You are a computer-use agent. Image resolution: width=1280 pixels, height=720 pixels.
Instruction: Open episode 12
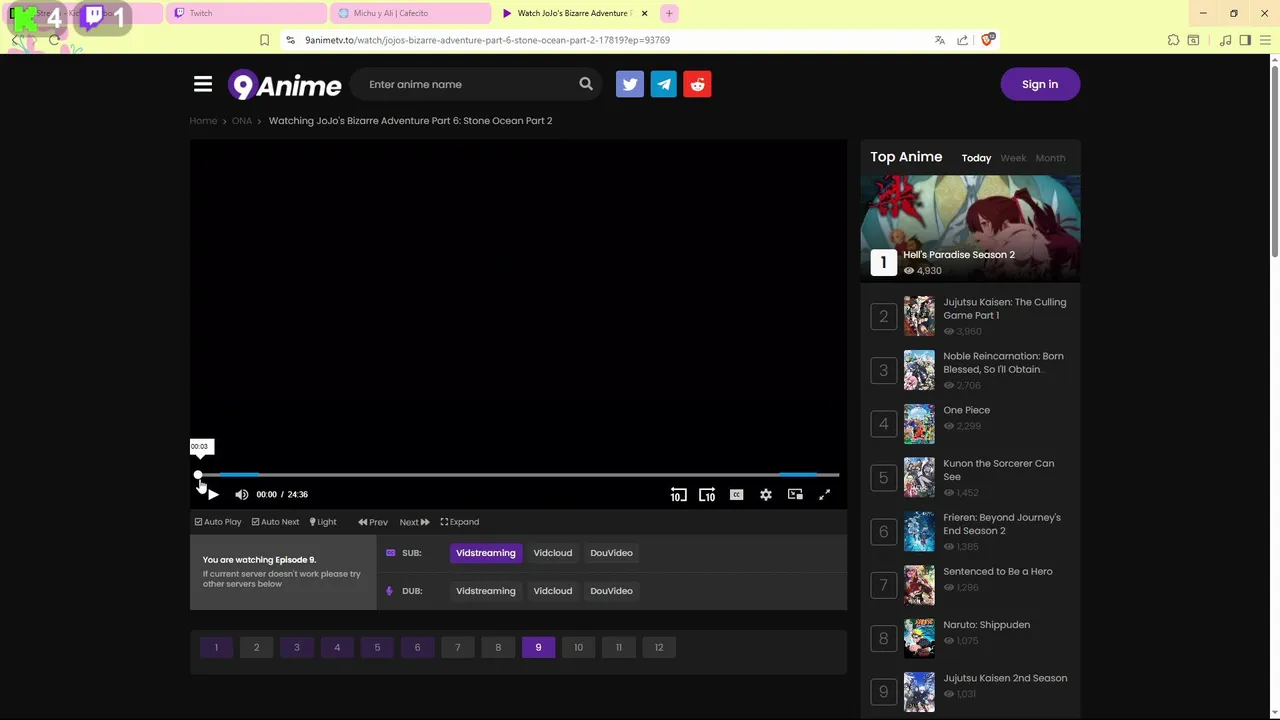(x=659, y=647)
